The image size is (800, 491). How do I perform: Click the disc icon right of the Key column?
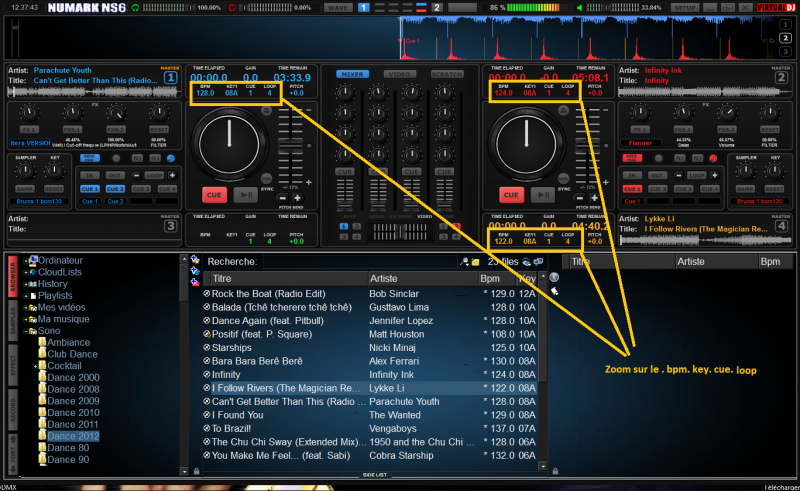[554, 277]
